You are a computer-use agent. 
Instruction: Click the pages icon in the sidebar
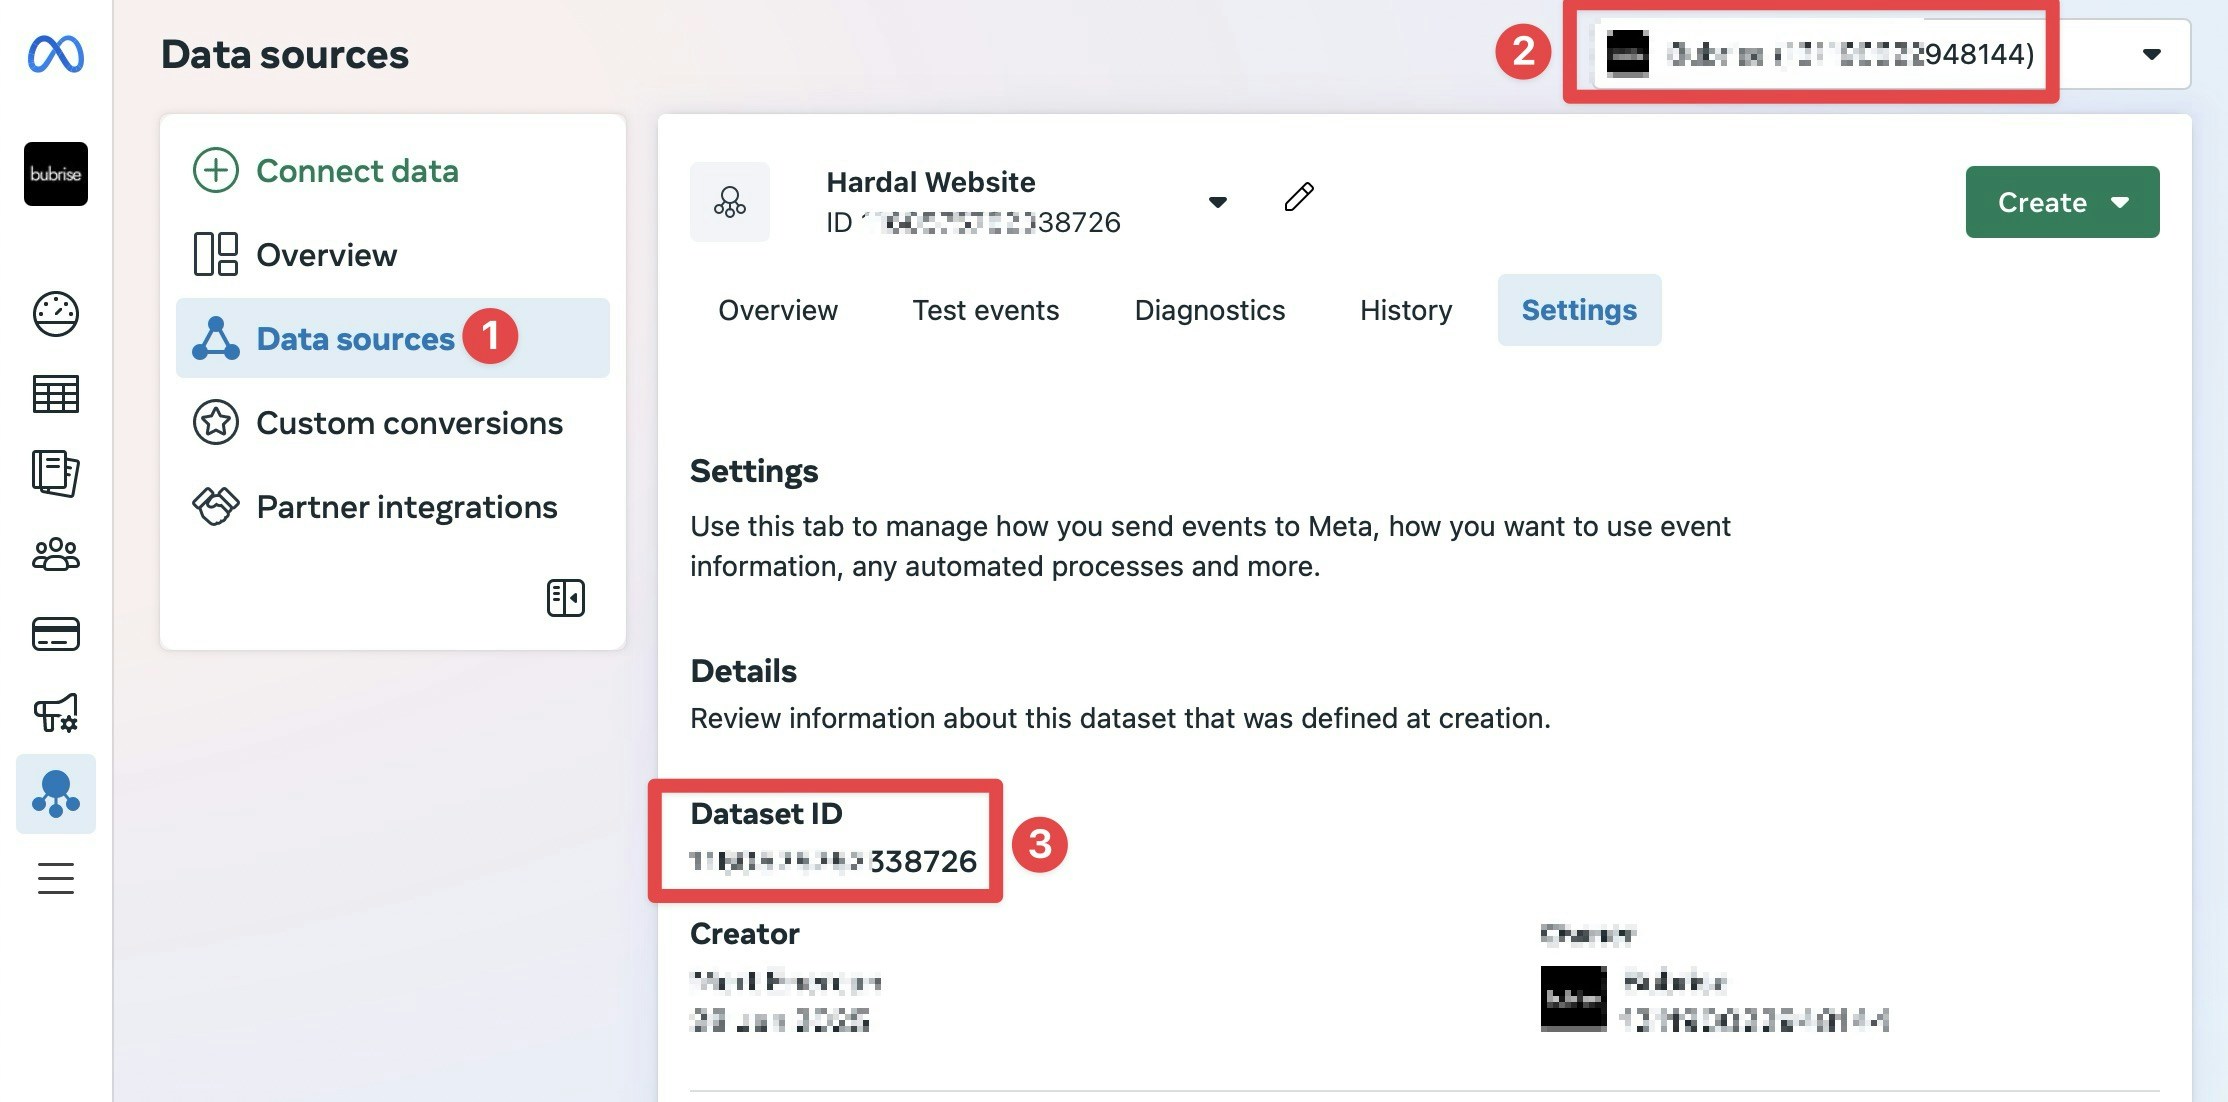(x=55, y=474)
